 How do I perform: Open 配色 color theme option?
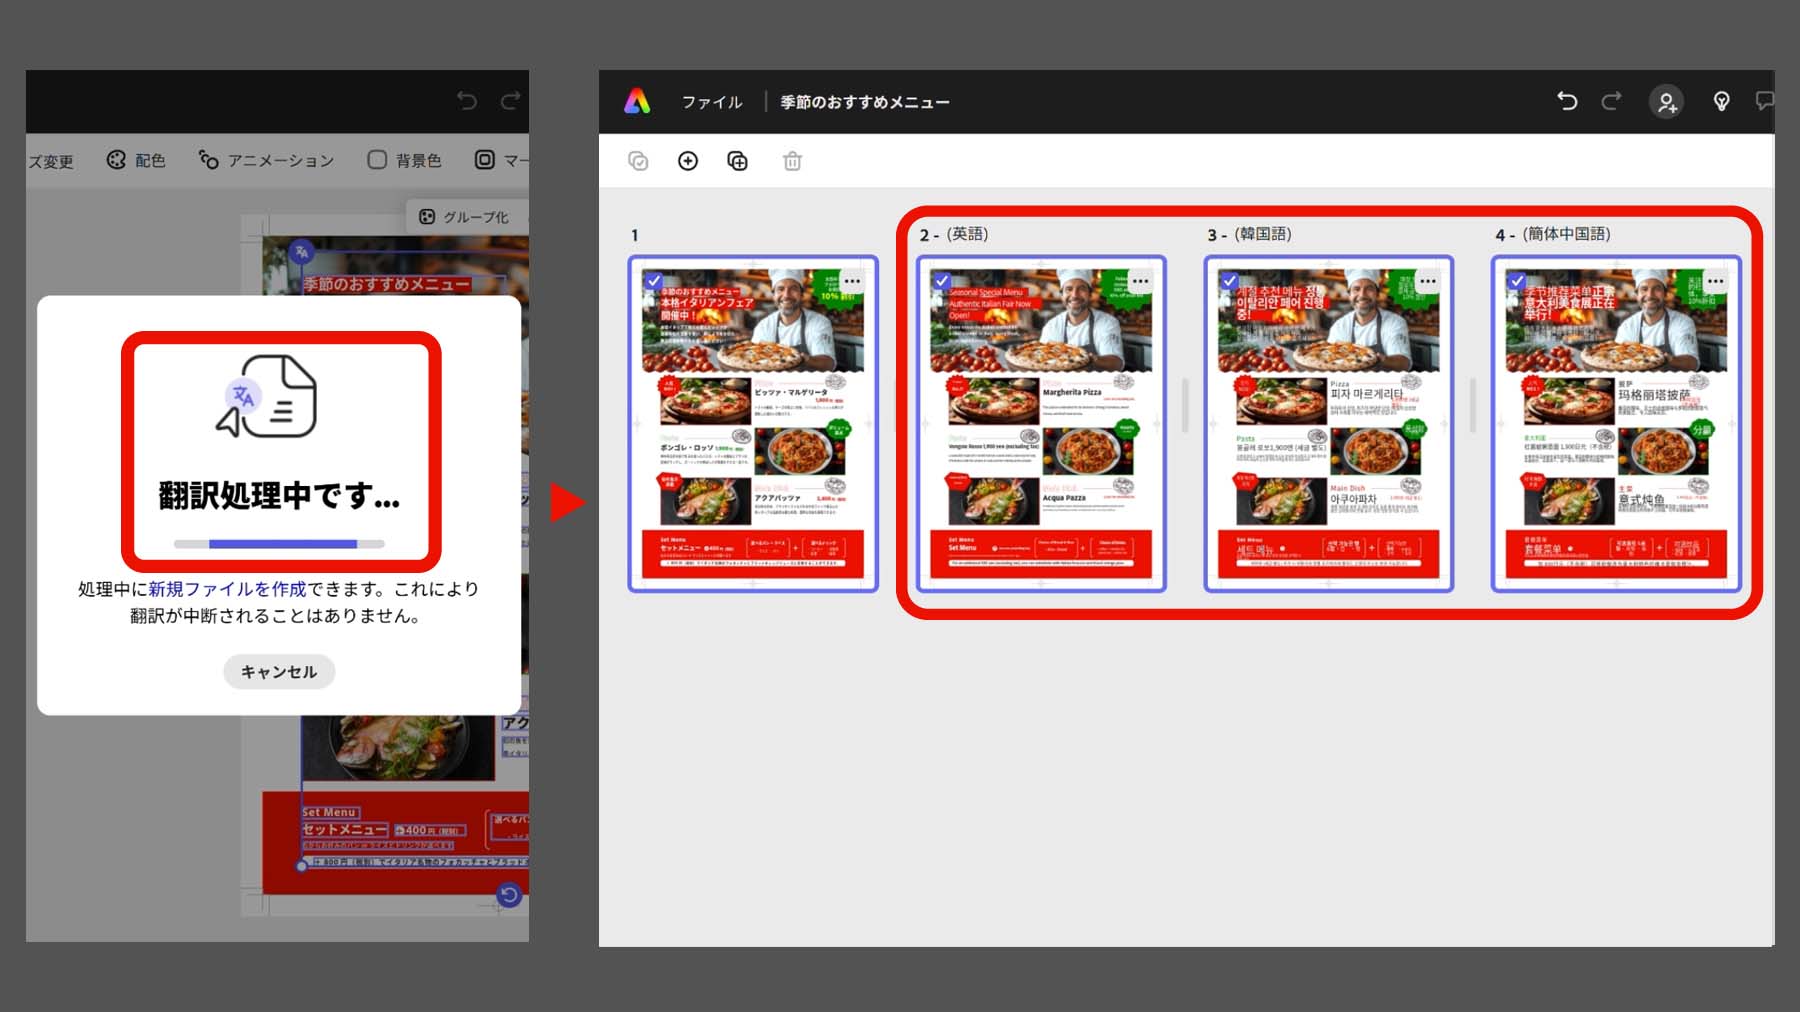(136, 160)
